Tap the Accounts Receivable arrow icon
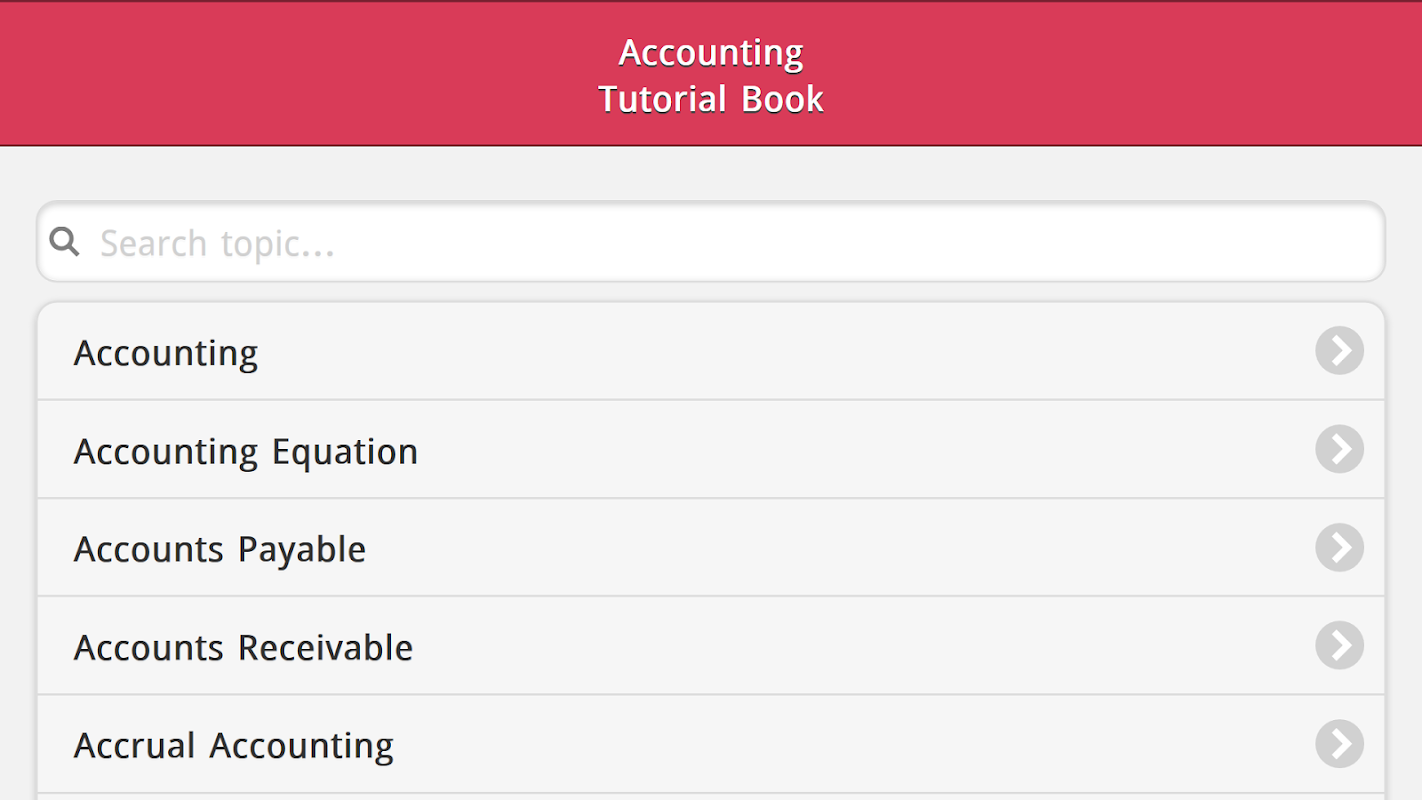The image size is (1422, 800). 1339,645
